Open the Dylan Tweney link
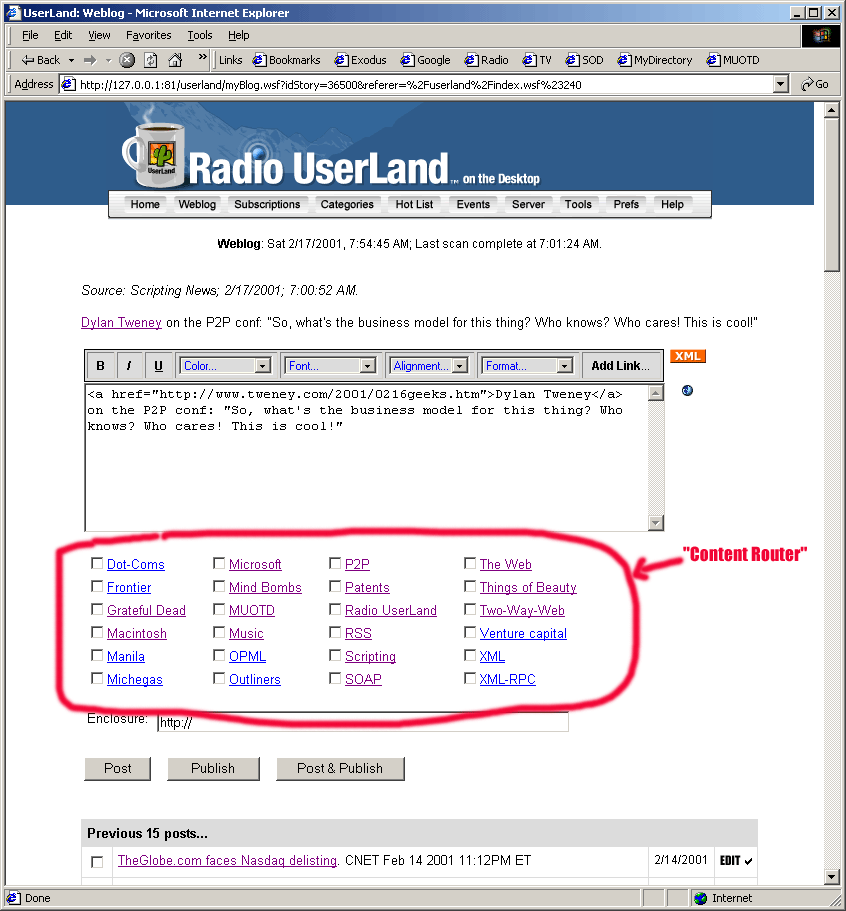 [114, 323]
